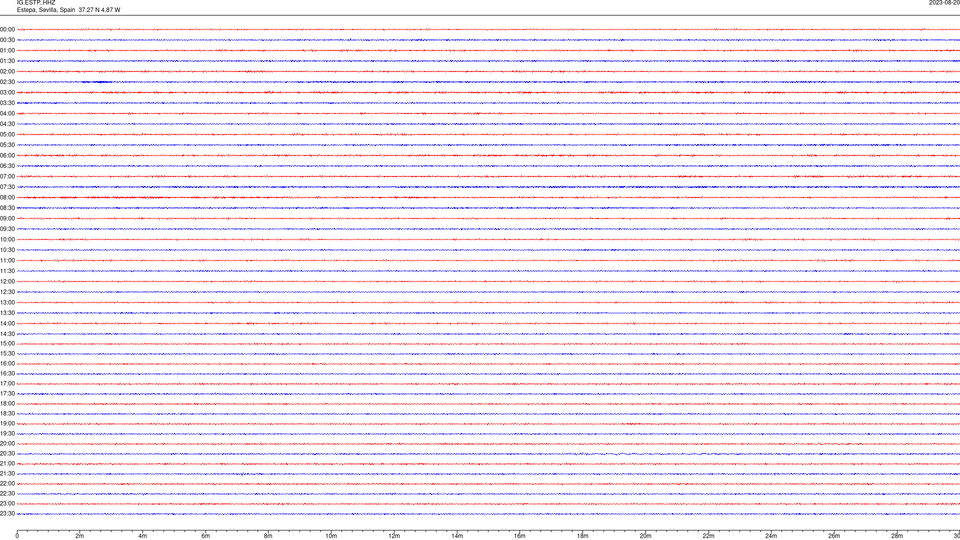This screenshot has width=960, height=540.
Task: Select the 17:00 time label
Action: coord(7,384)
